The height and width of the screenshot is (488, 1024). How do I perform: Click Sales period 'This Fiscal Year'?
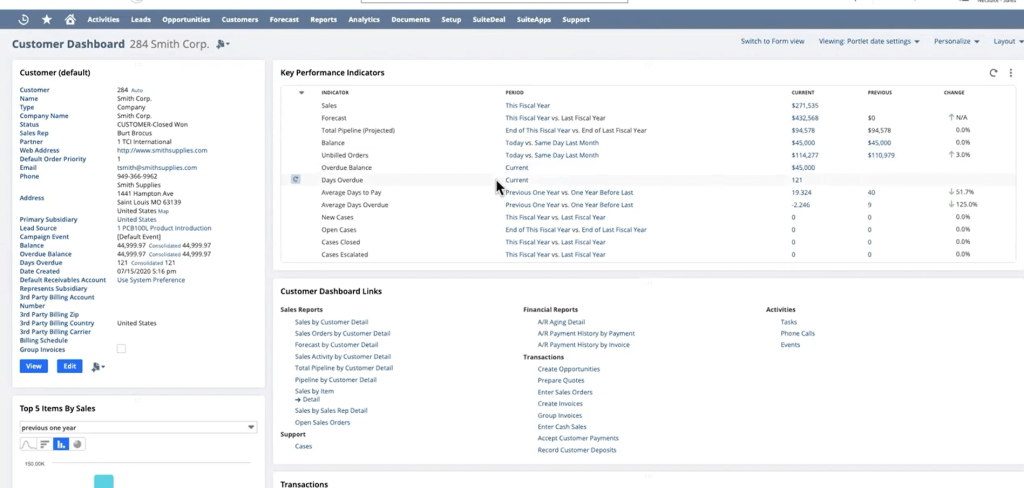click(x=528, y=105)
